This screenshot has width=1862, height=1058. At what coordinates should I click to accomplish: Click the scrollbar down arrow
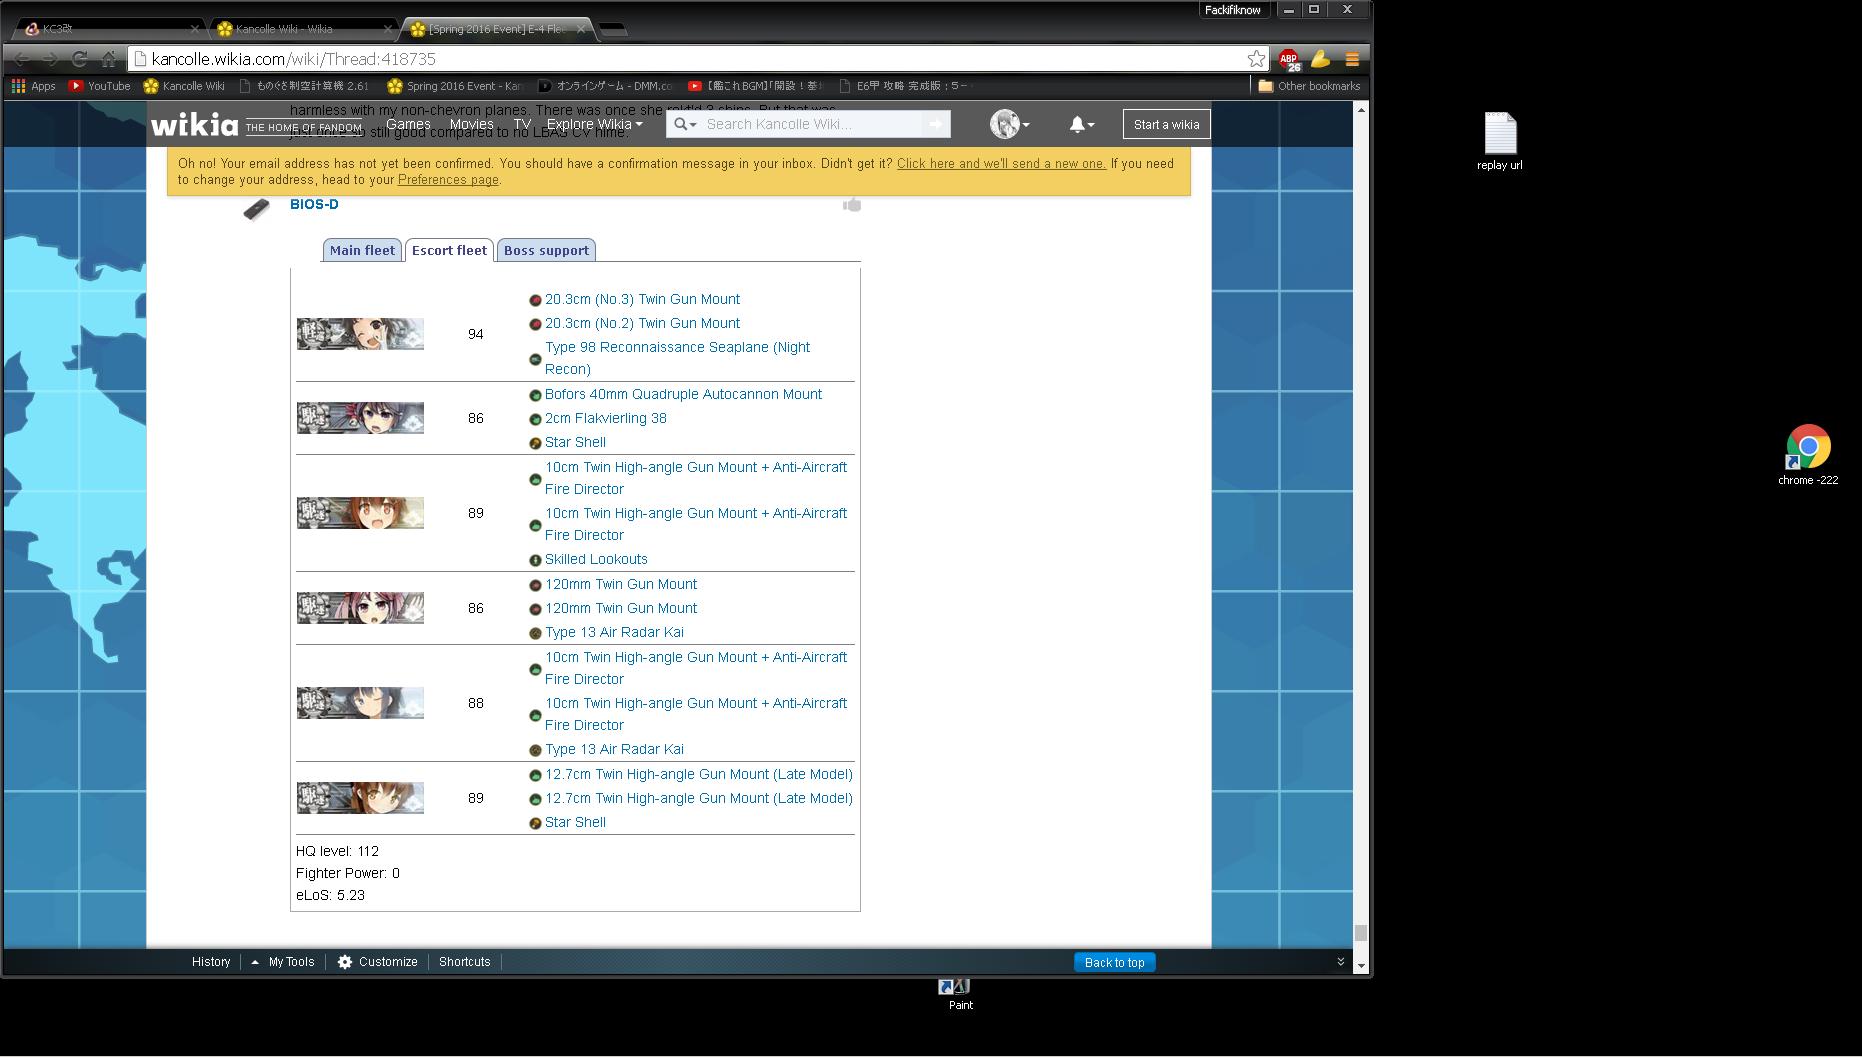click(x=1360, y=966)
